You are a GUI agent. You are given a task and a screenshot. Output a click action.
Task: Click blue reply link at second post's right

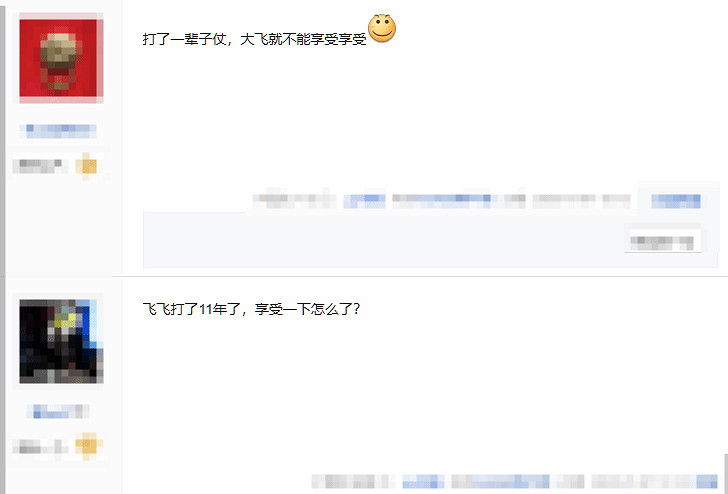tap(708, 481)
